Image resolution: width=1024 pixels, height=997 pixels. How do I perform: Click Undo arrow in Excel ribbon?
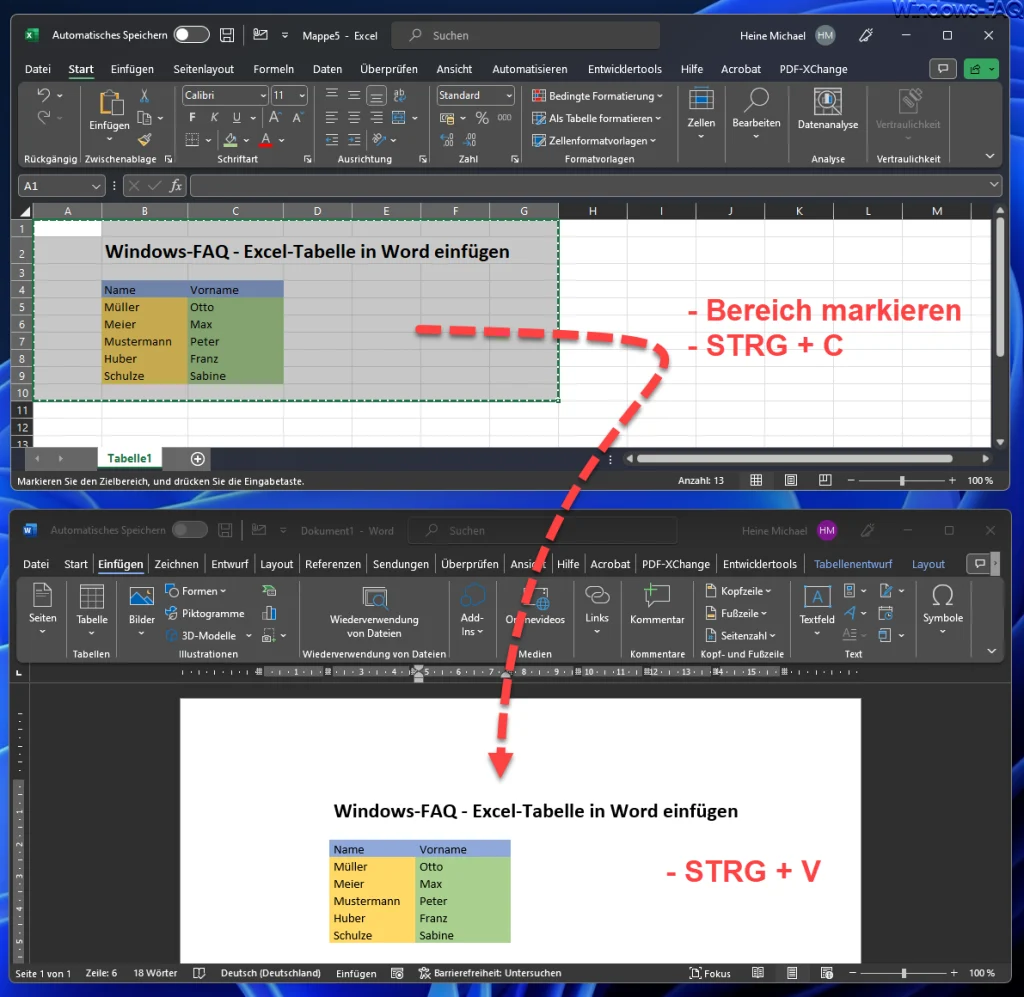(x=44, y=95)
